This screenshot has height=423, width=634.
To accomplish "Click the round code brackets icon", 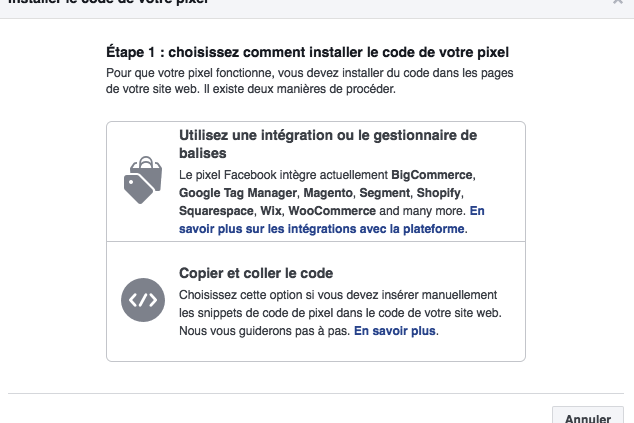I will (x=143, y=300).
